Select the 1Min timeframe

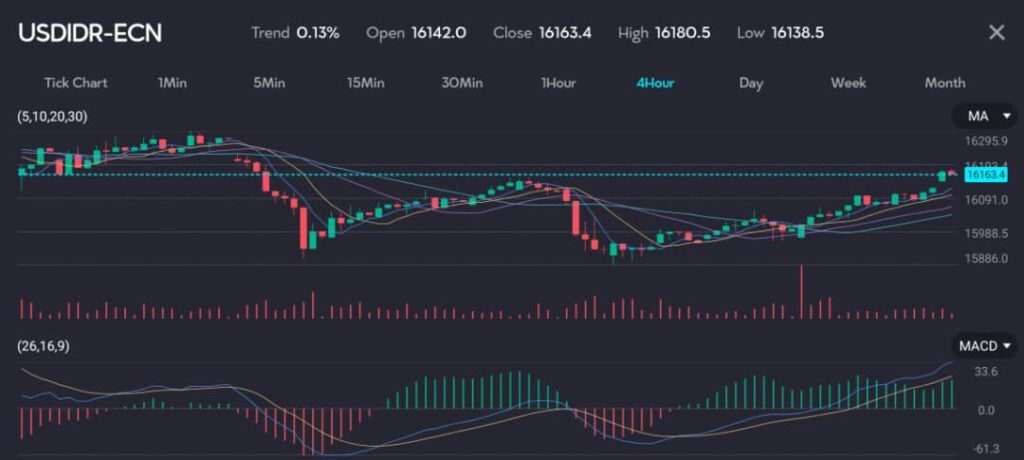[172, 83]
